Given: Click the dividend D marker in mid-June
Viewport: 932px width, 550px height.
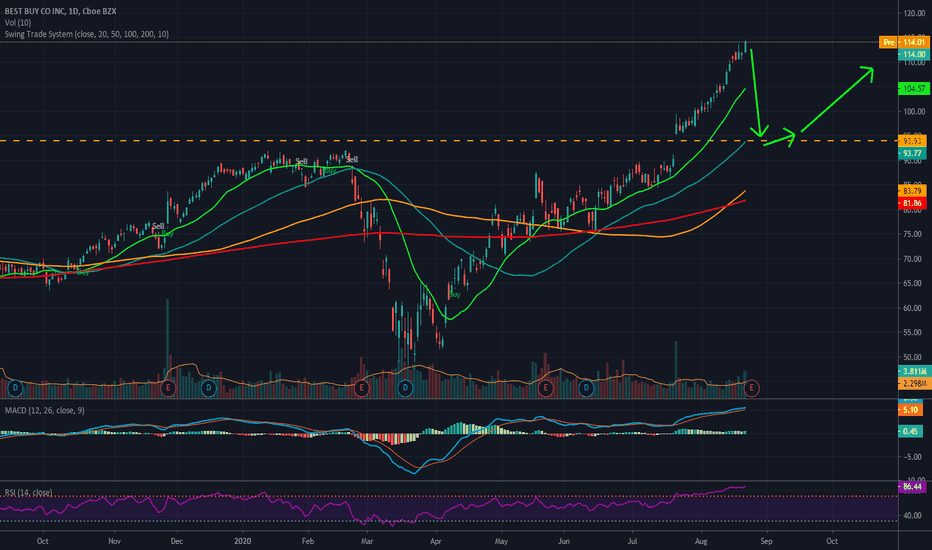Looking at the screenshot, I should [587, 388].
